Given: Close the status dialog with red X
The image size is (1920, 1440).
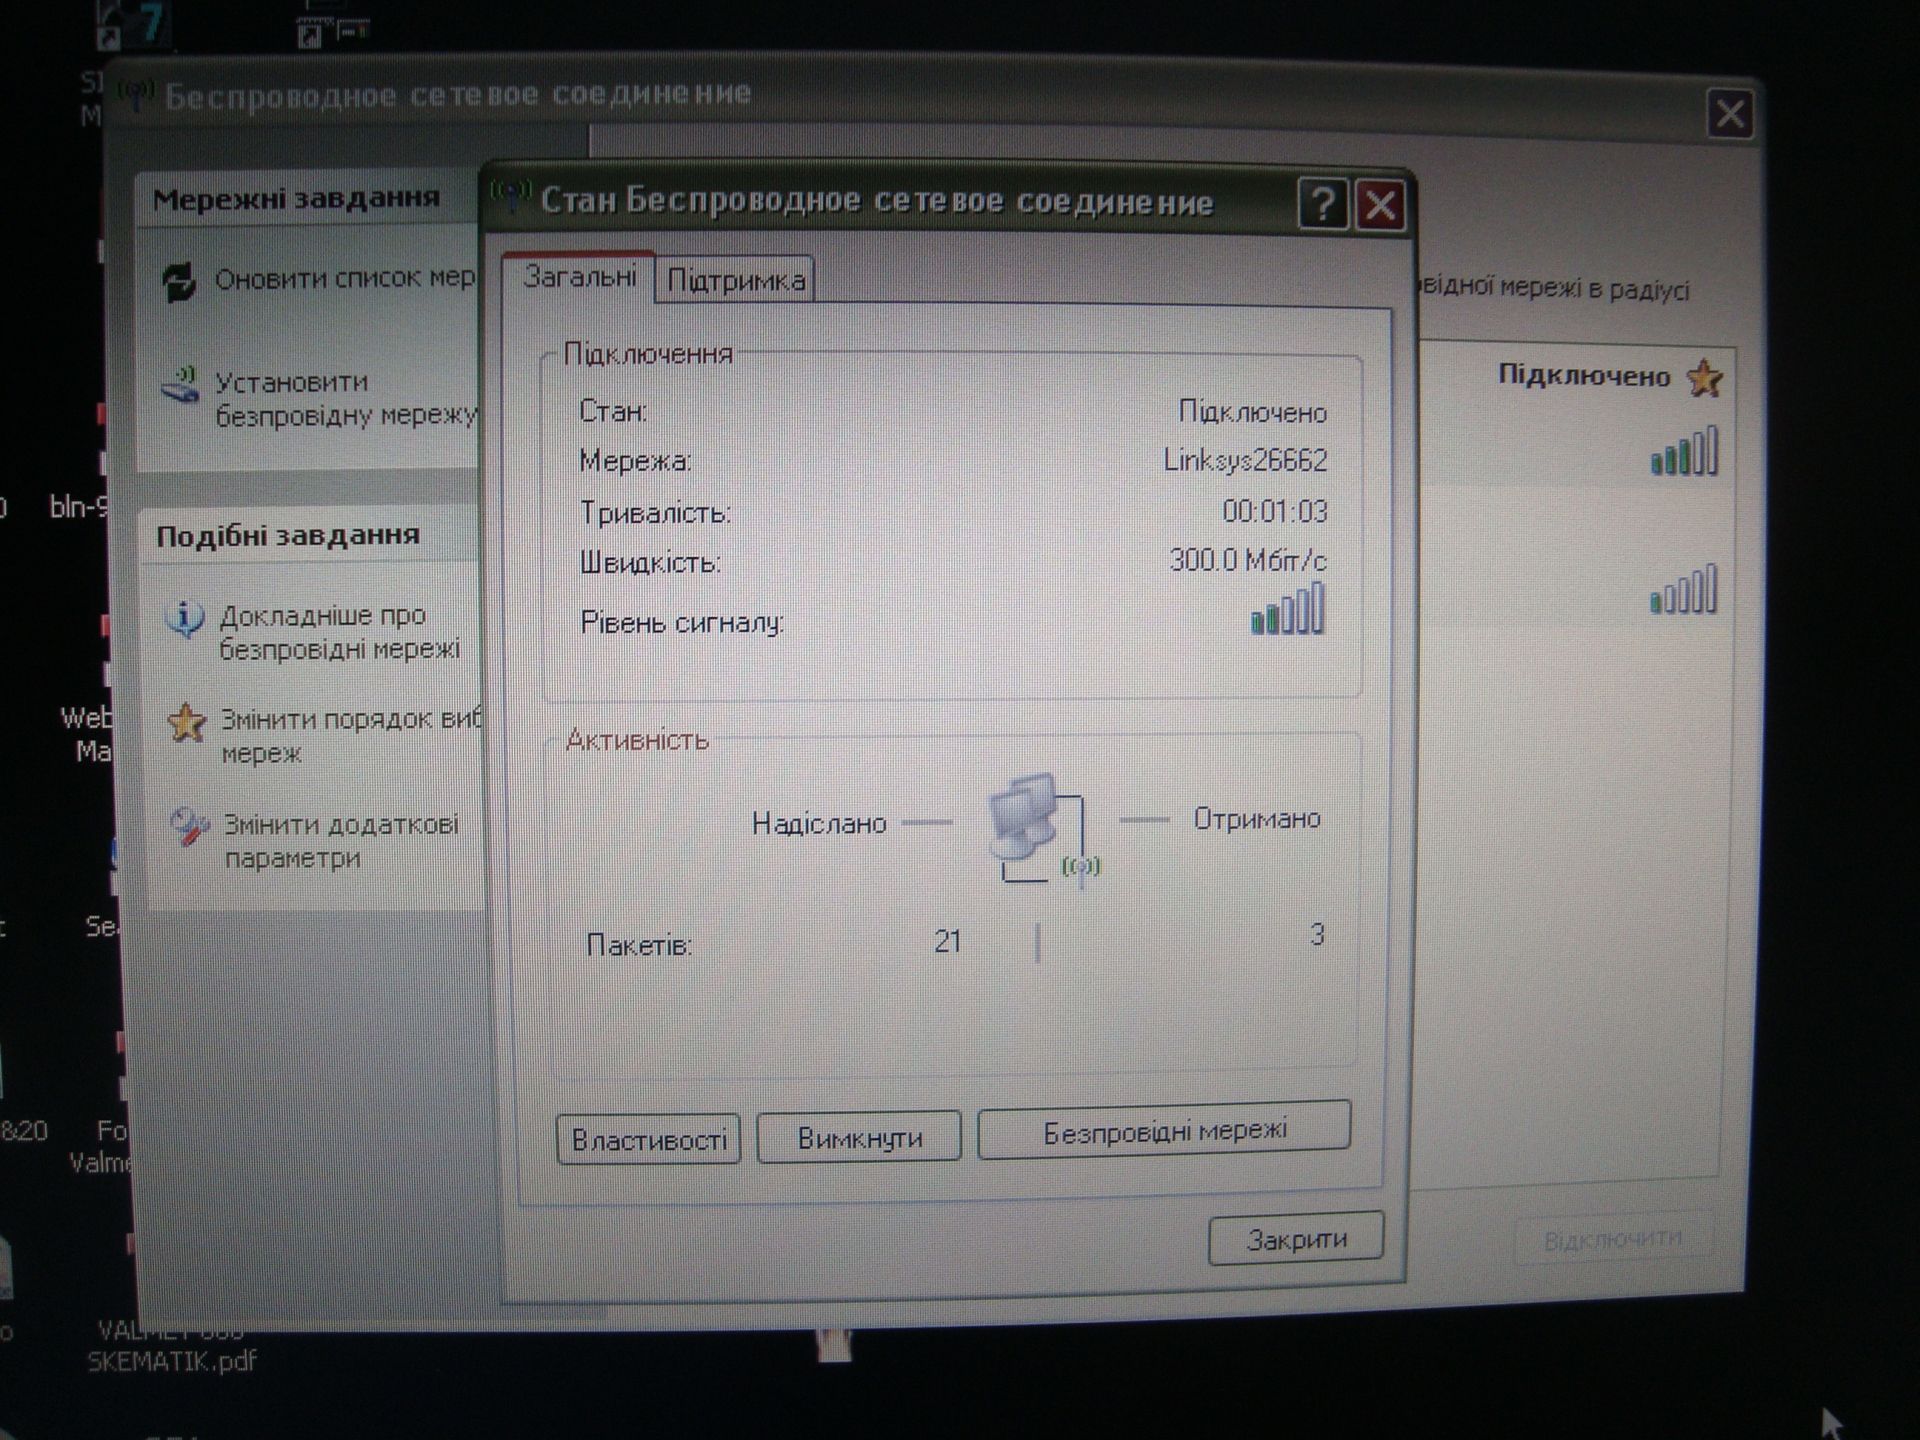Looking at the screenshot, I should point(1380,206).
